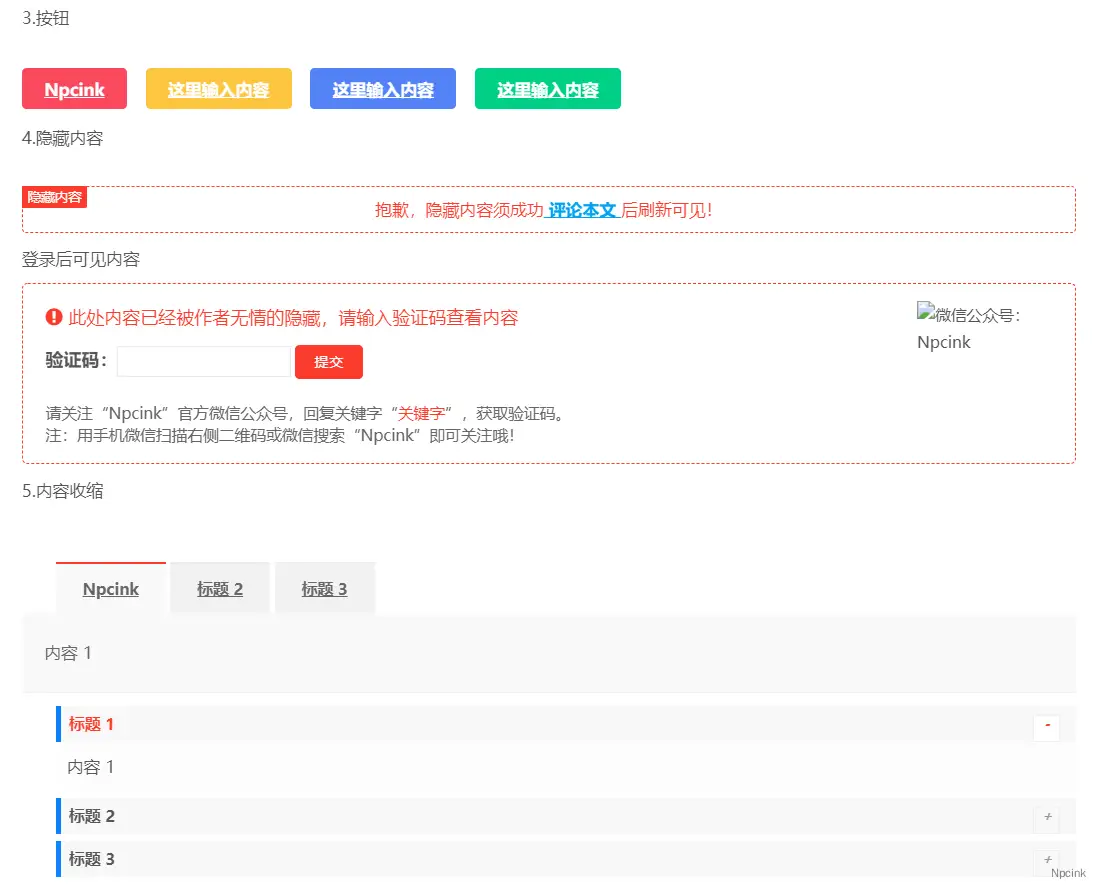Image resolution: width=1096 pixels, height=889 pixels.
Task: Switch to the Npcink tab
Action: [110, 589]
